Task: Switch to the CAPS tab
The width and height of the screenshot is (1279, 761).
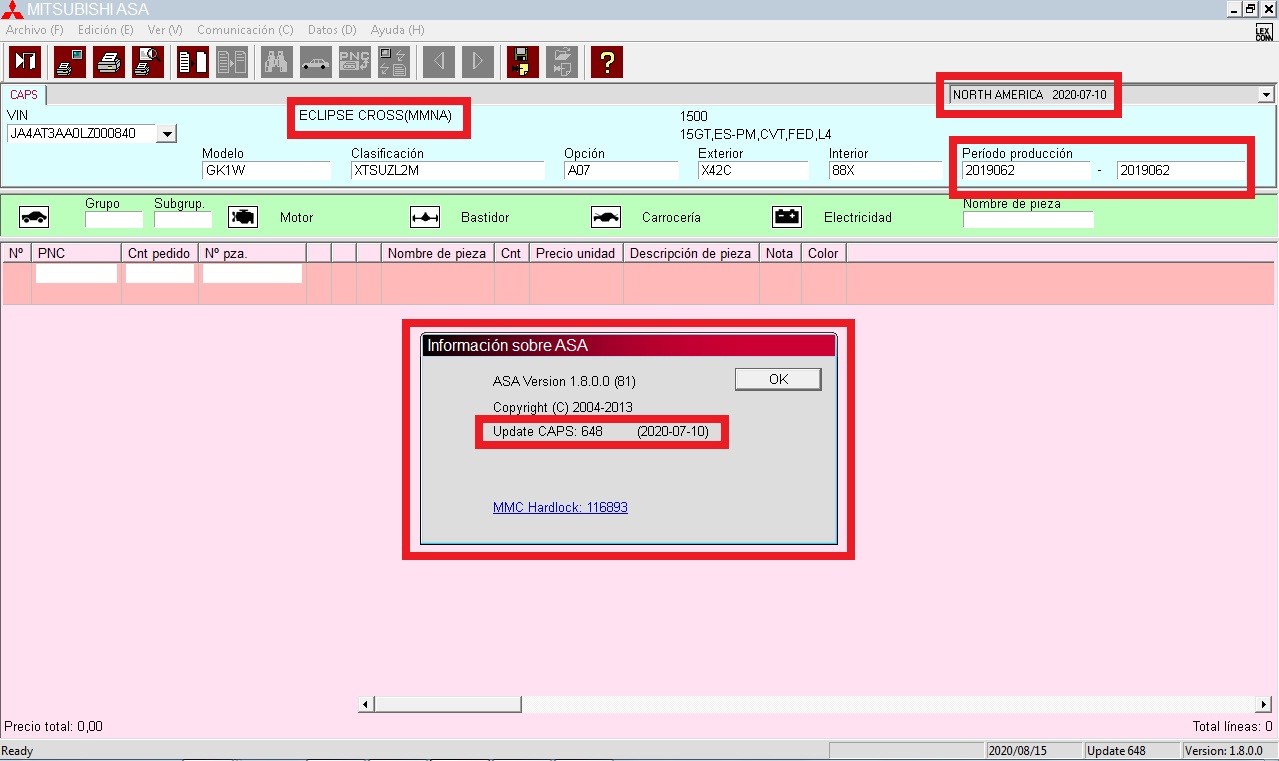Action: tap(23, 94)
